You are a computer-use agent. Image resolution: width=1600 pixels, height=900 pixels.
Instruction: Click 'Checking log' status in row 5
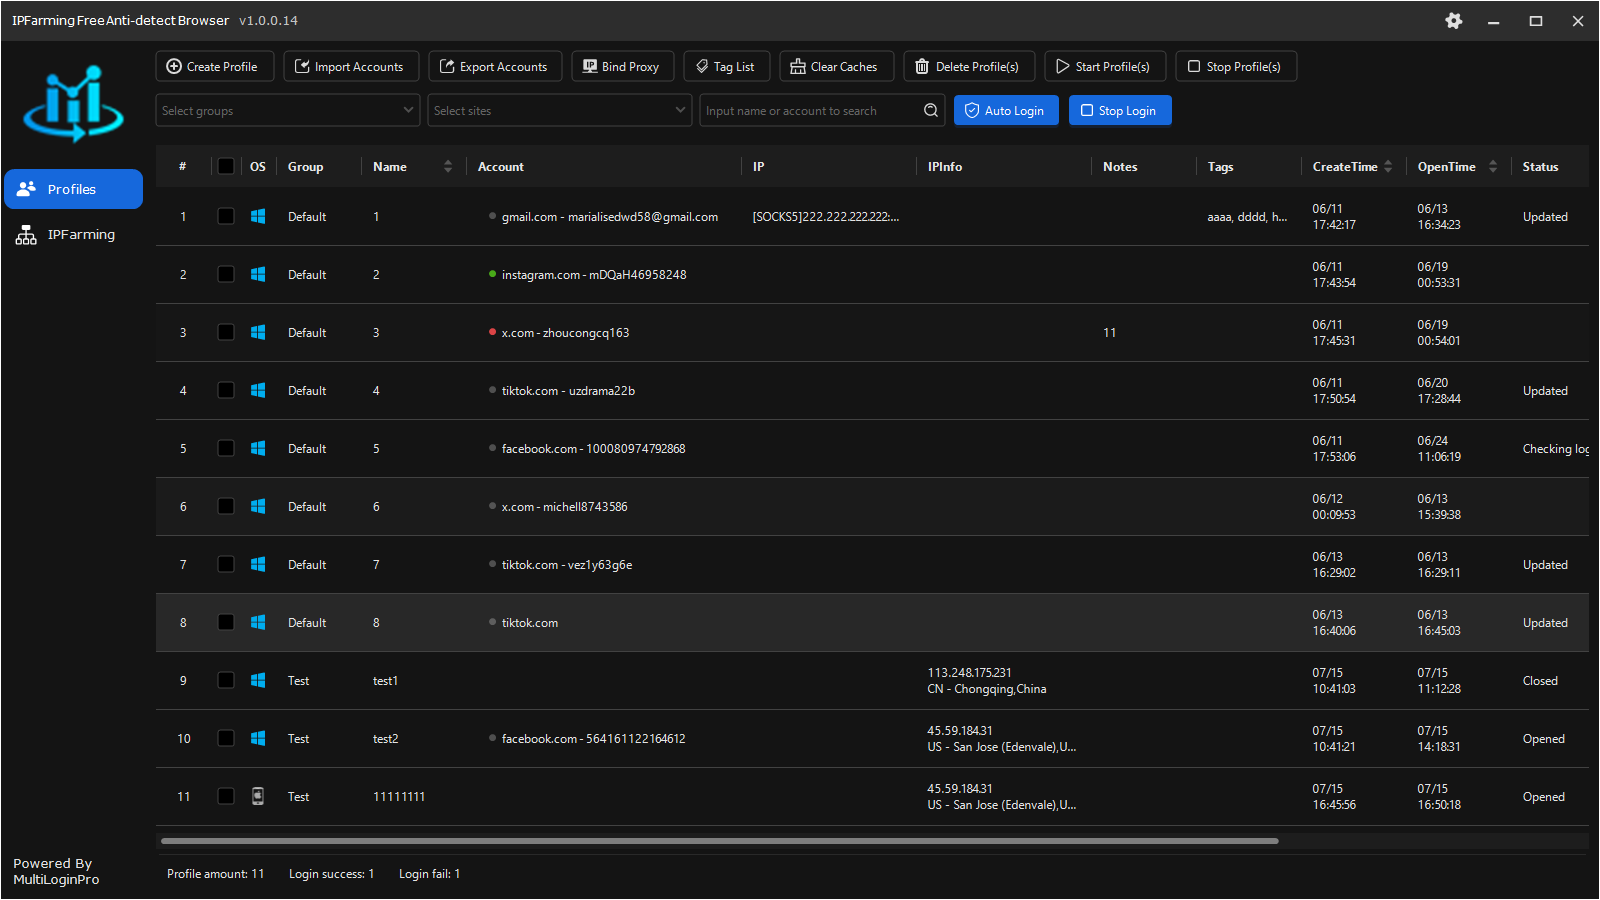pos(1556,448)
